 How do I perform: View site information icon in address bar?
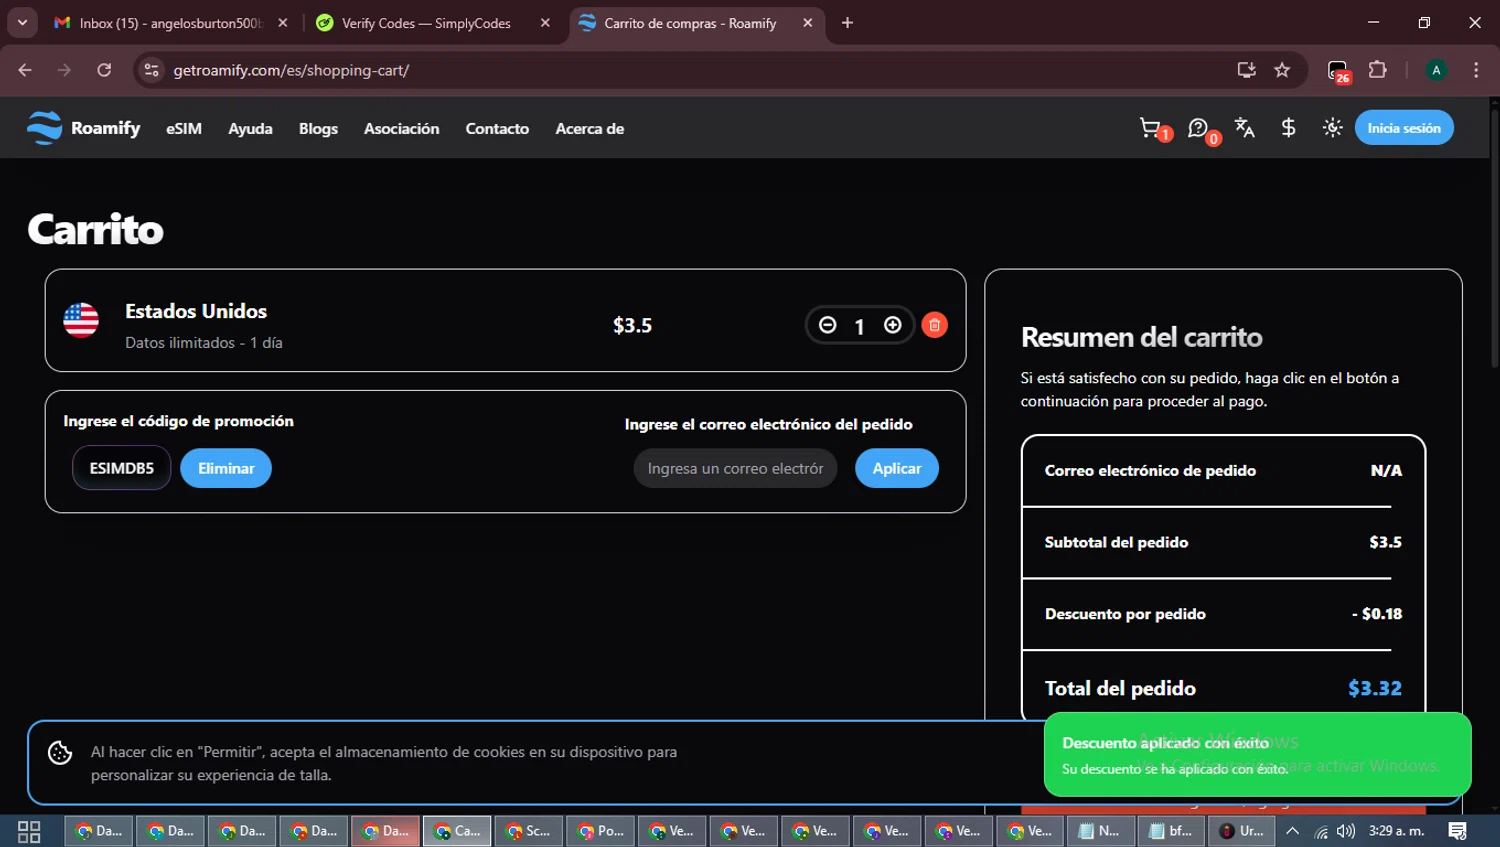(152, 70)
